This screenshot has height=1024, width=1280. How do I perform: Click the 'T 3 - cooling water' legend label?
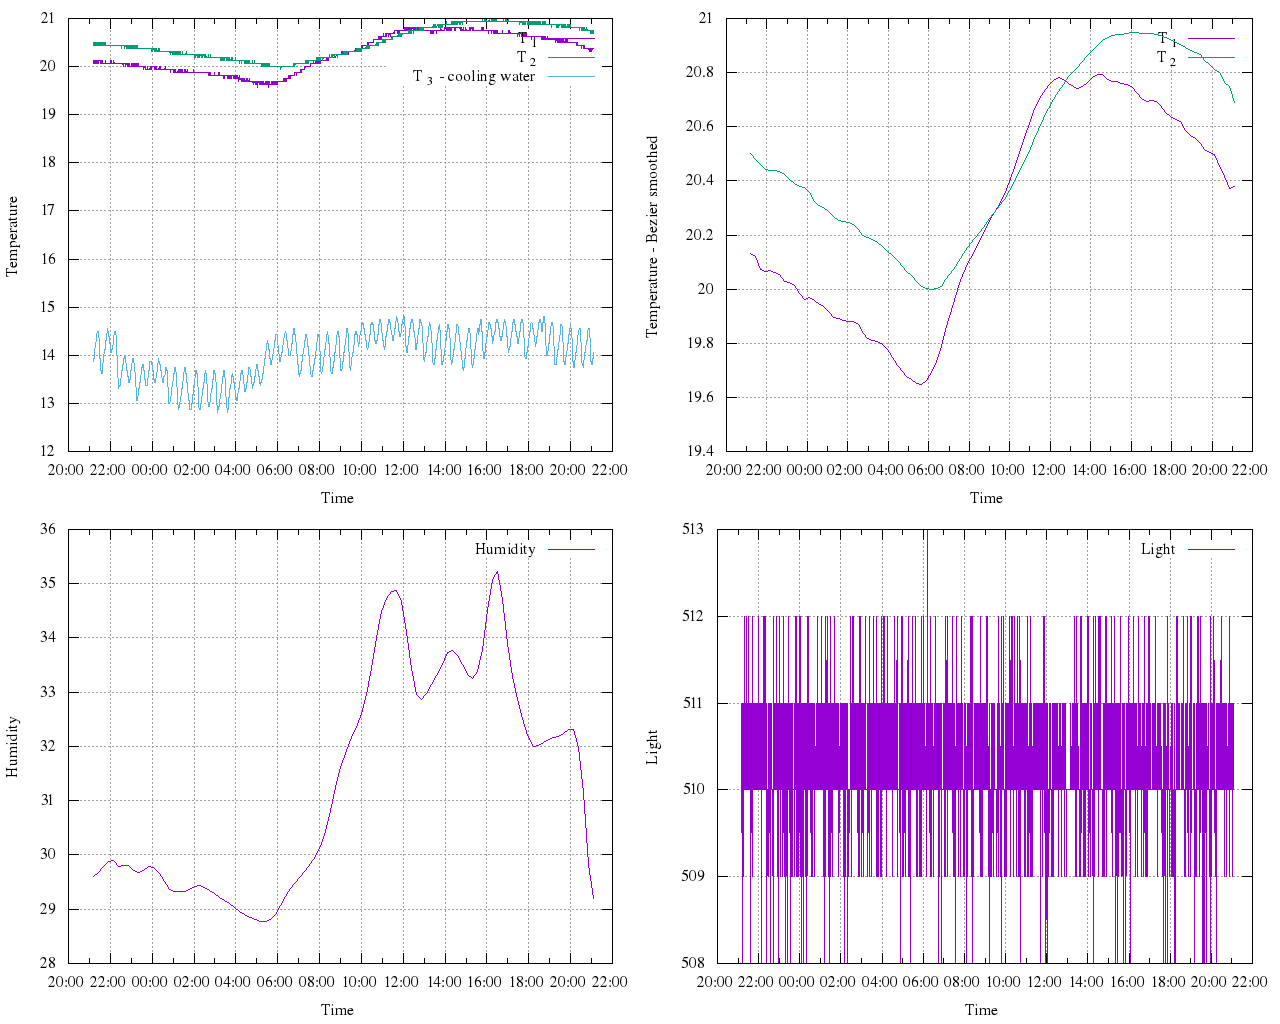474,77
